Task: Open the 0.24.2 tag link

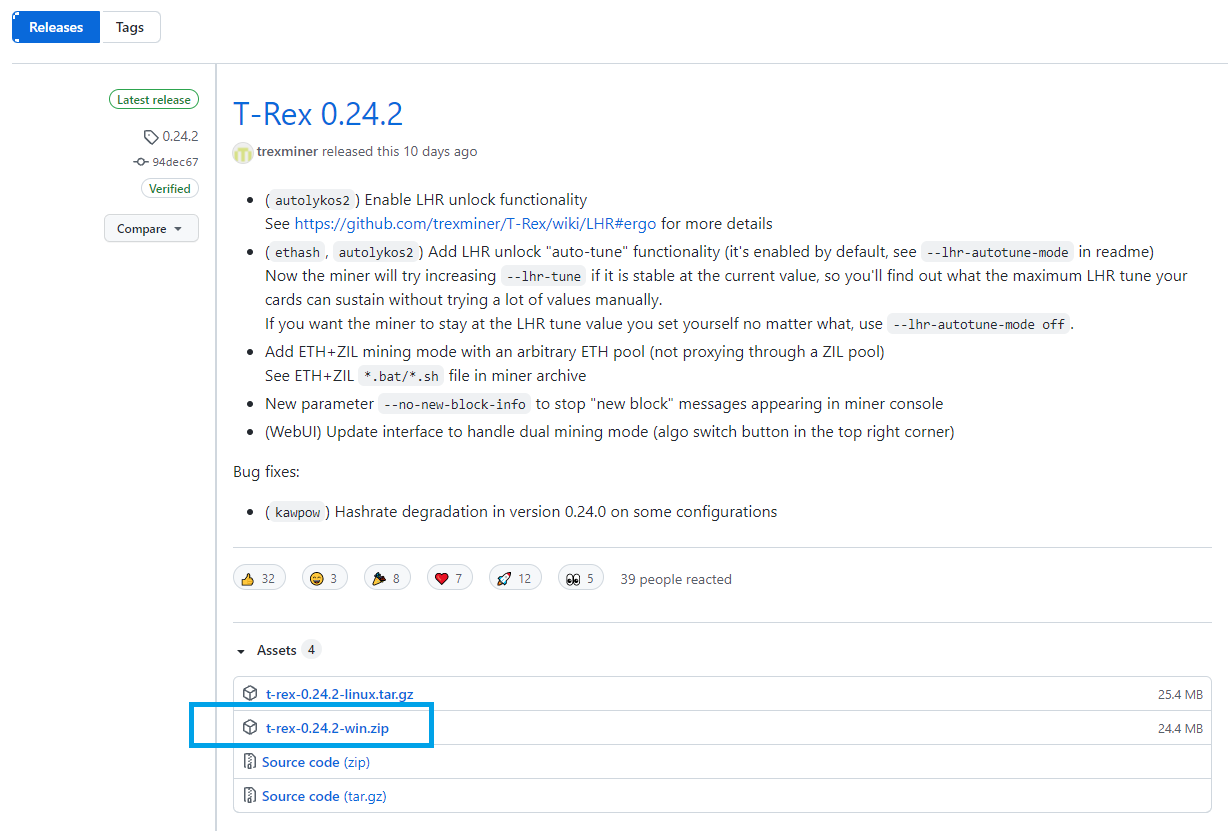Action: (180, 137)
